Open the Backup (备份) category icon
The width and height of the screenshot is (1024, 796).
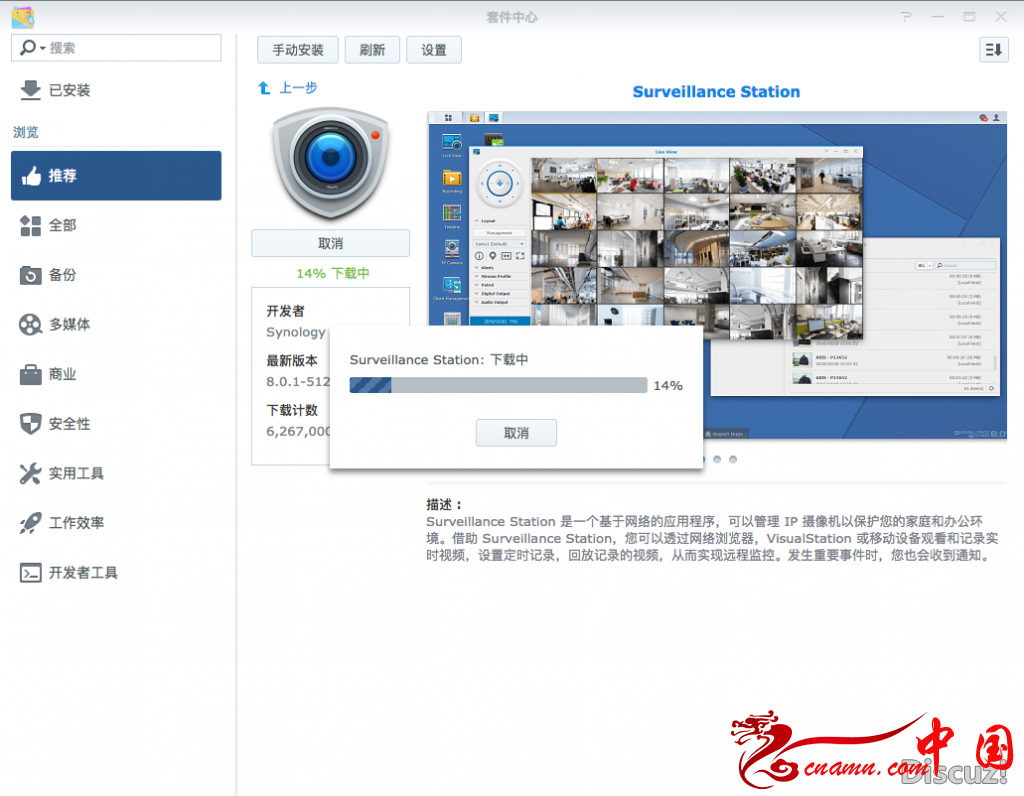[x=31, y=275]
